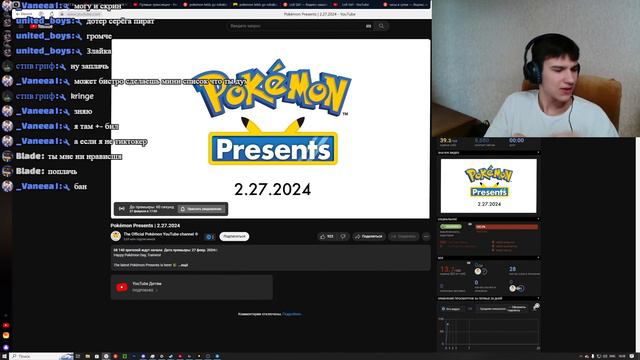Screen dimensions: 640x360
Task: Click the 'Подробнее' comments disabled link
Action: 292,314
